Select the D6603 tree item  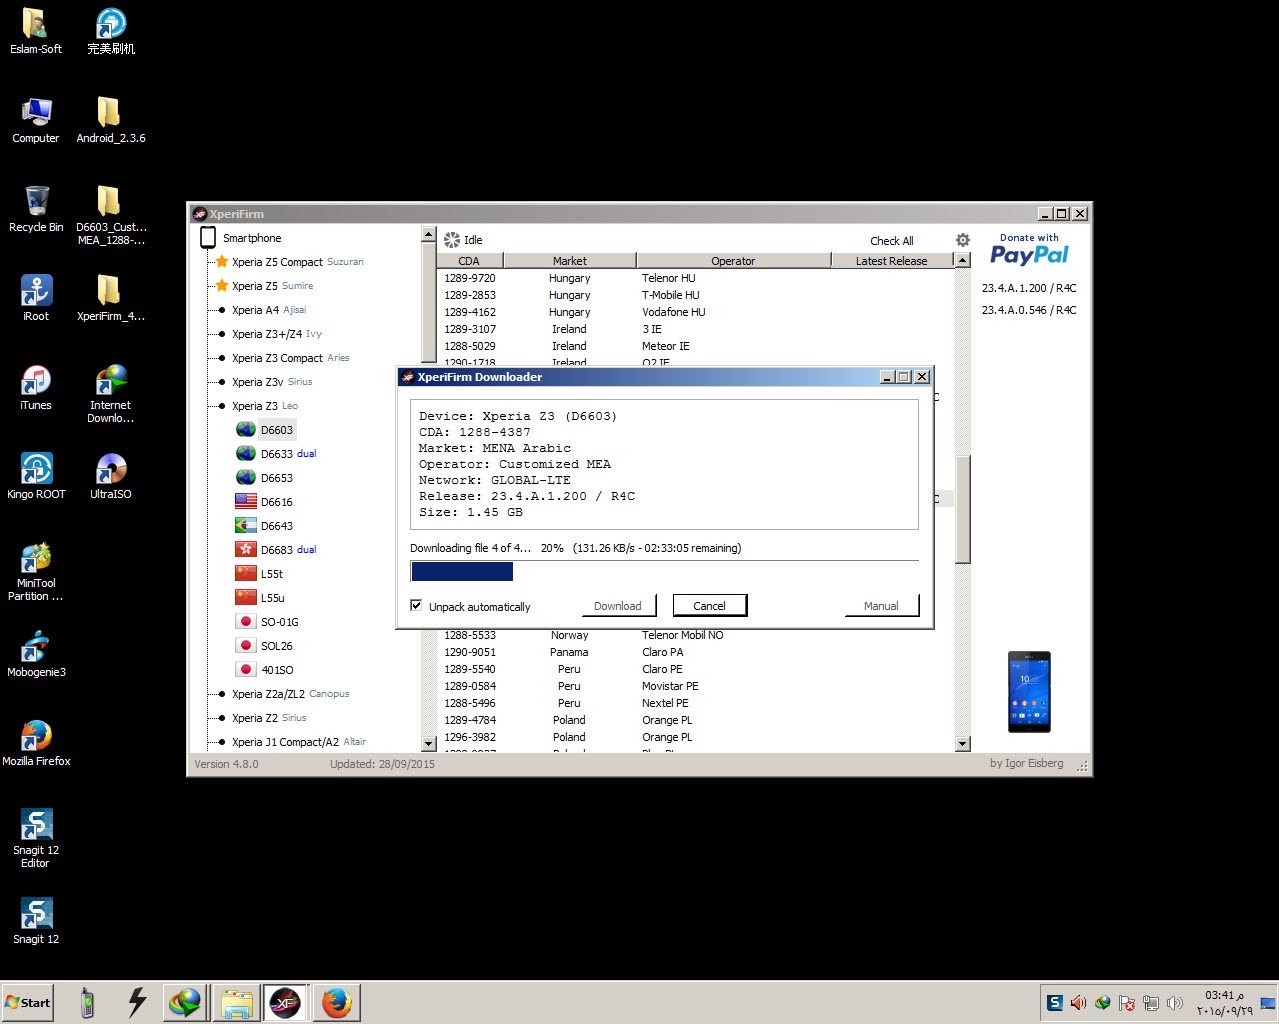coord(277,430)
